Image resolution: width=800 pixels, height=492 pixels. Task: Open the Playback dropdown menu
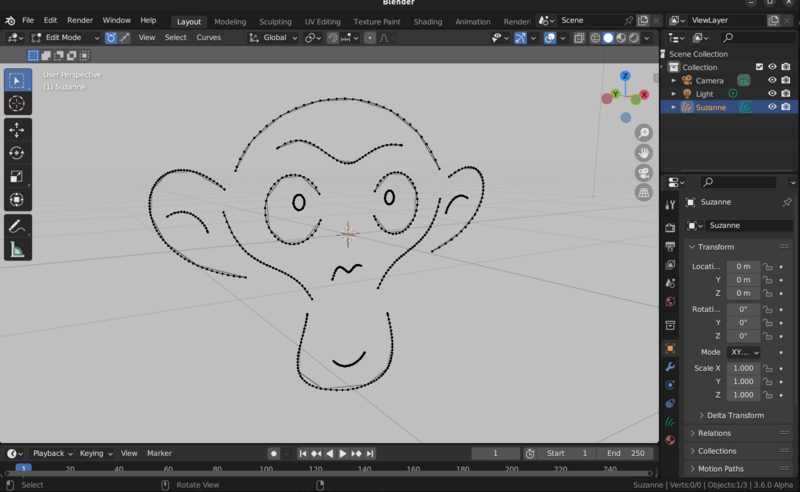52,453
